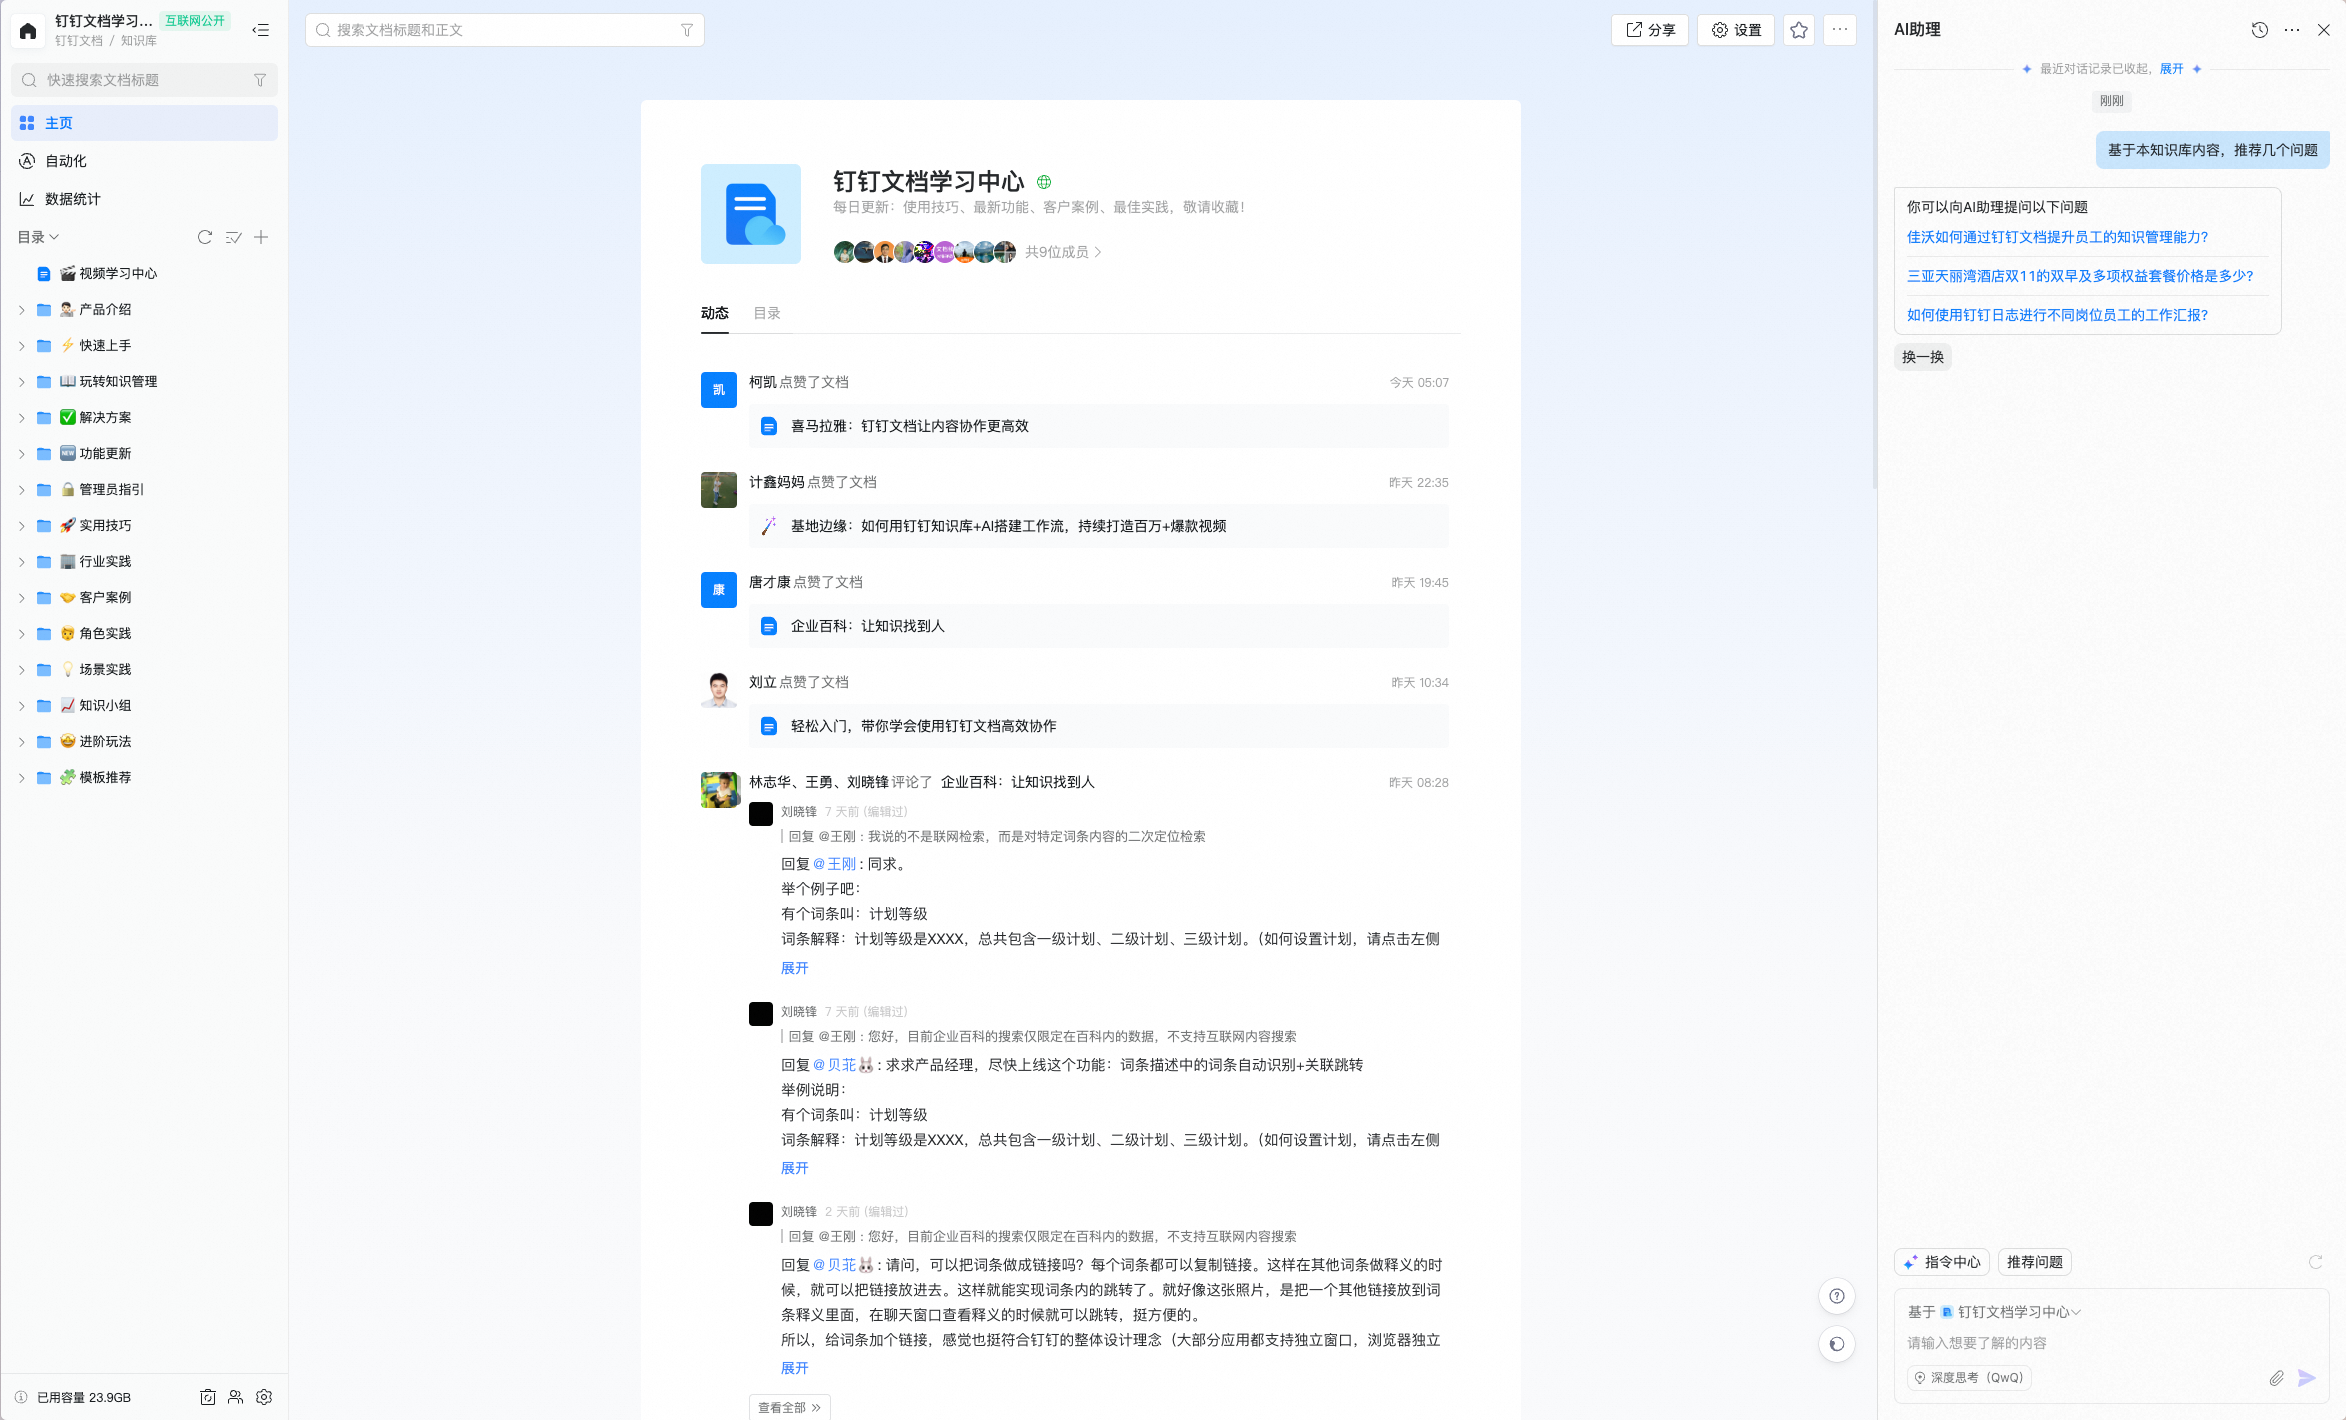View AI assistant conversation history
The width and height of the screenshot is (2346, 1420).
(x=2260, y=30)
